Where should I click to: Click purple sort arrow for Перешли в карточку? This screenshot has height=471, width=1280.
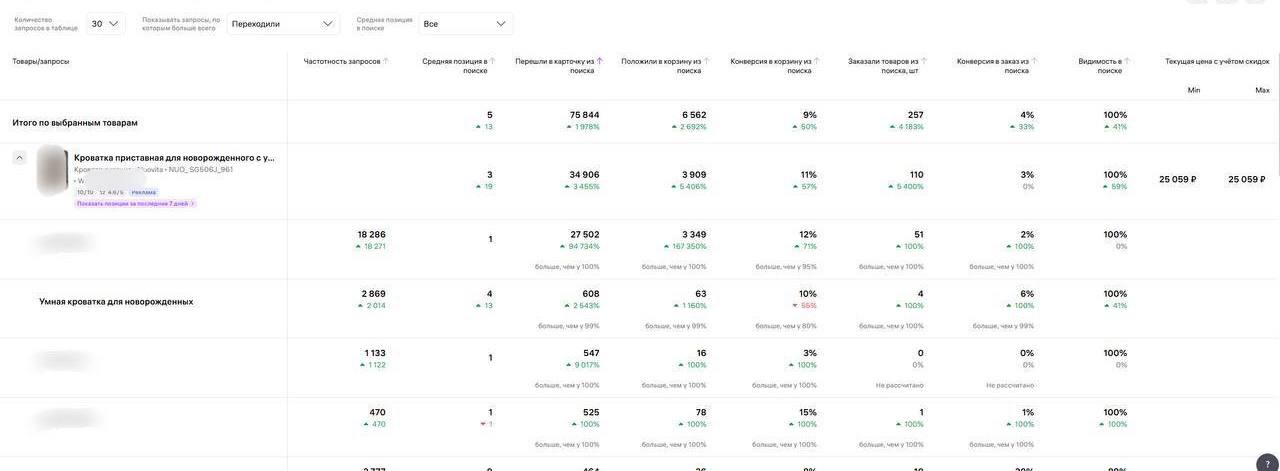600,61
